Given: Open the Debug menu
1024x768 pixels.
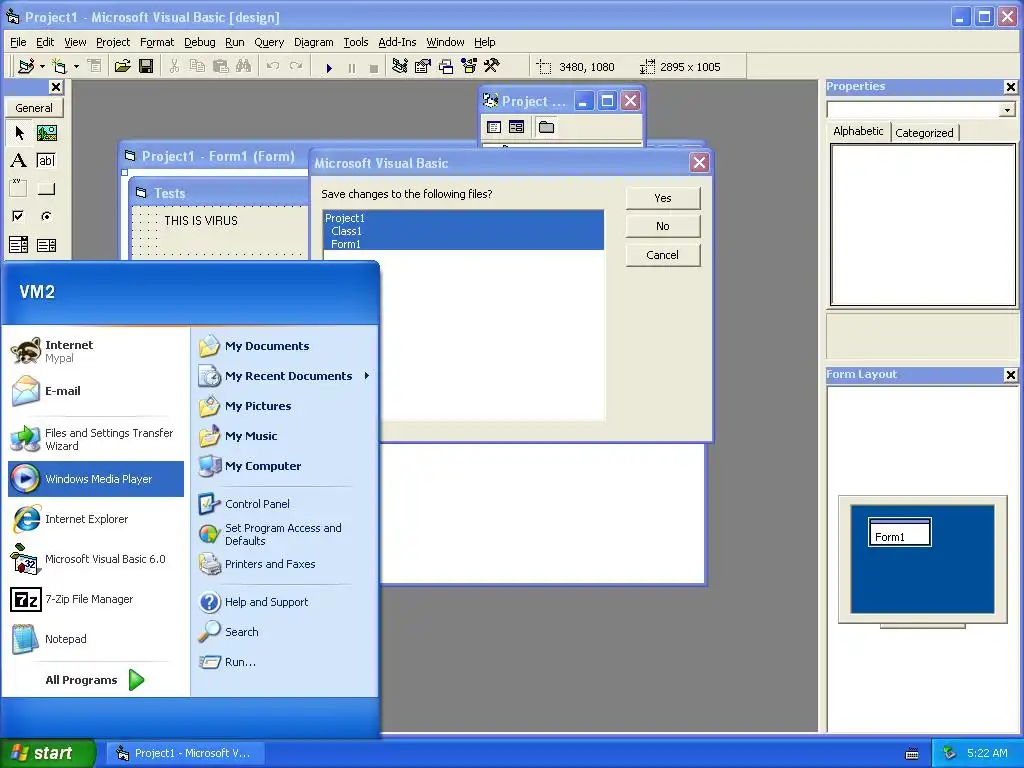Looking at the screenshot, I should (x=199, y=42).
